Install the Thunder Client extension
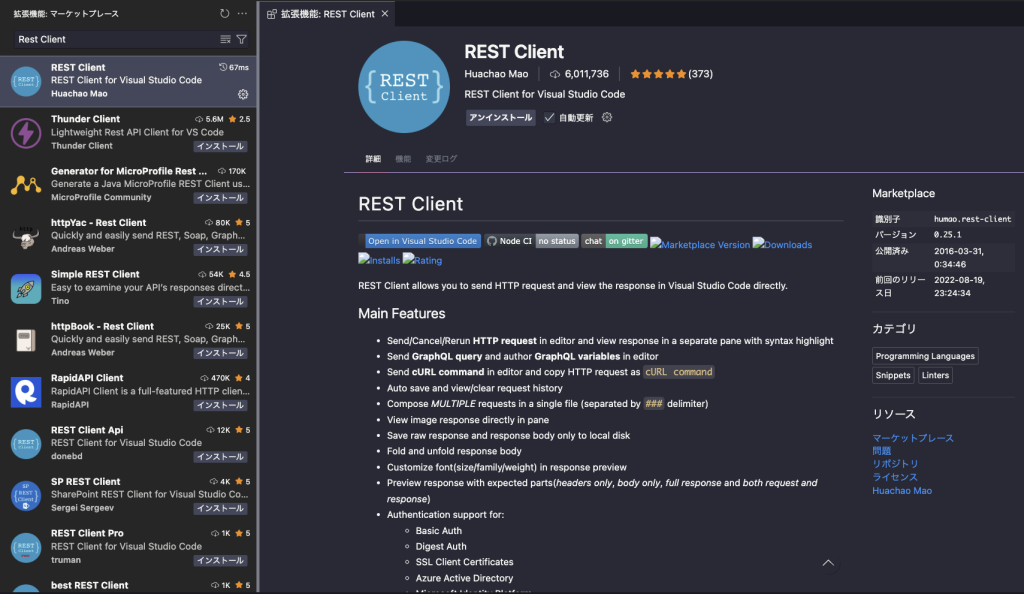 coord(220,146)
